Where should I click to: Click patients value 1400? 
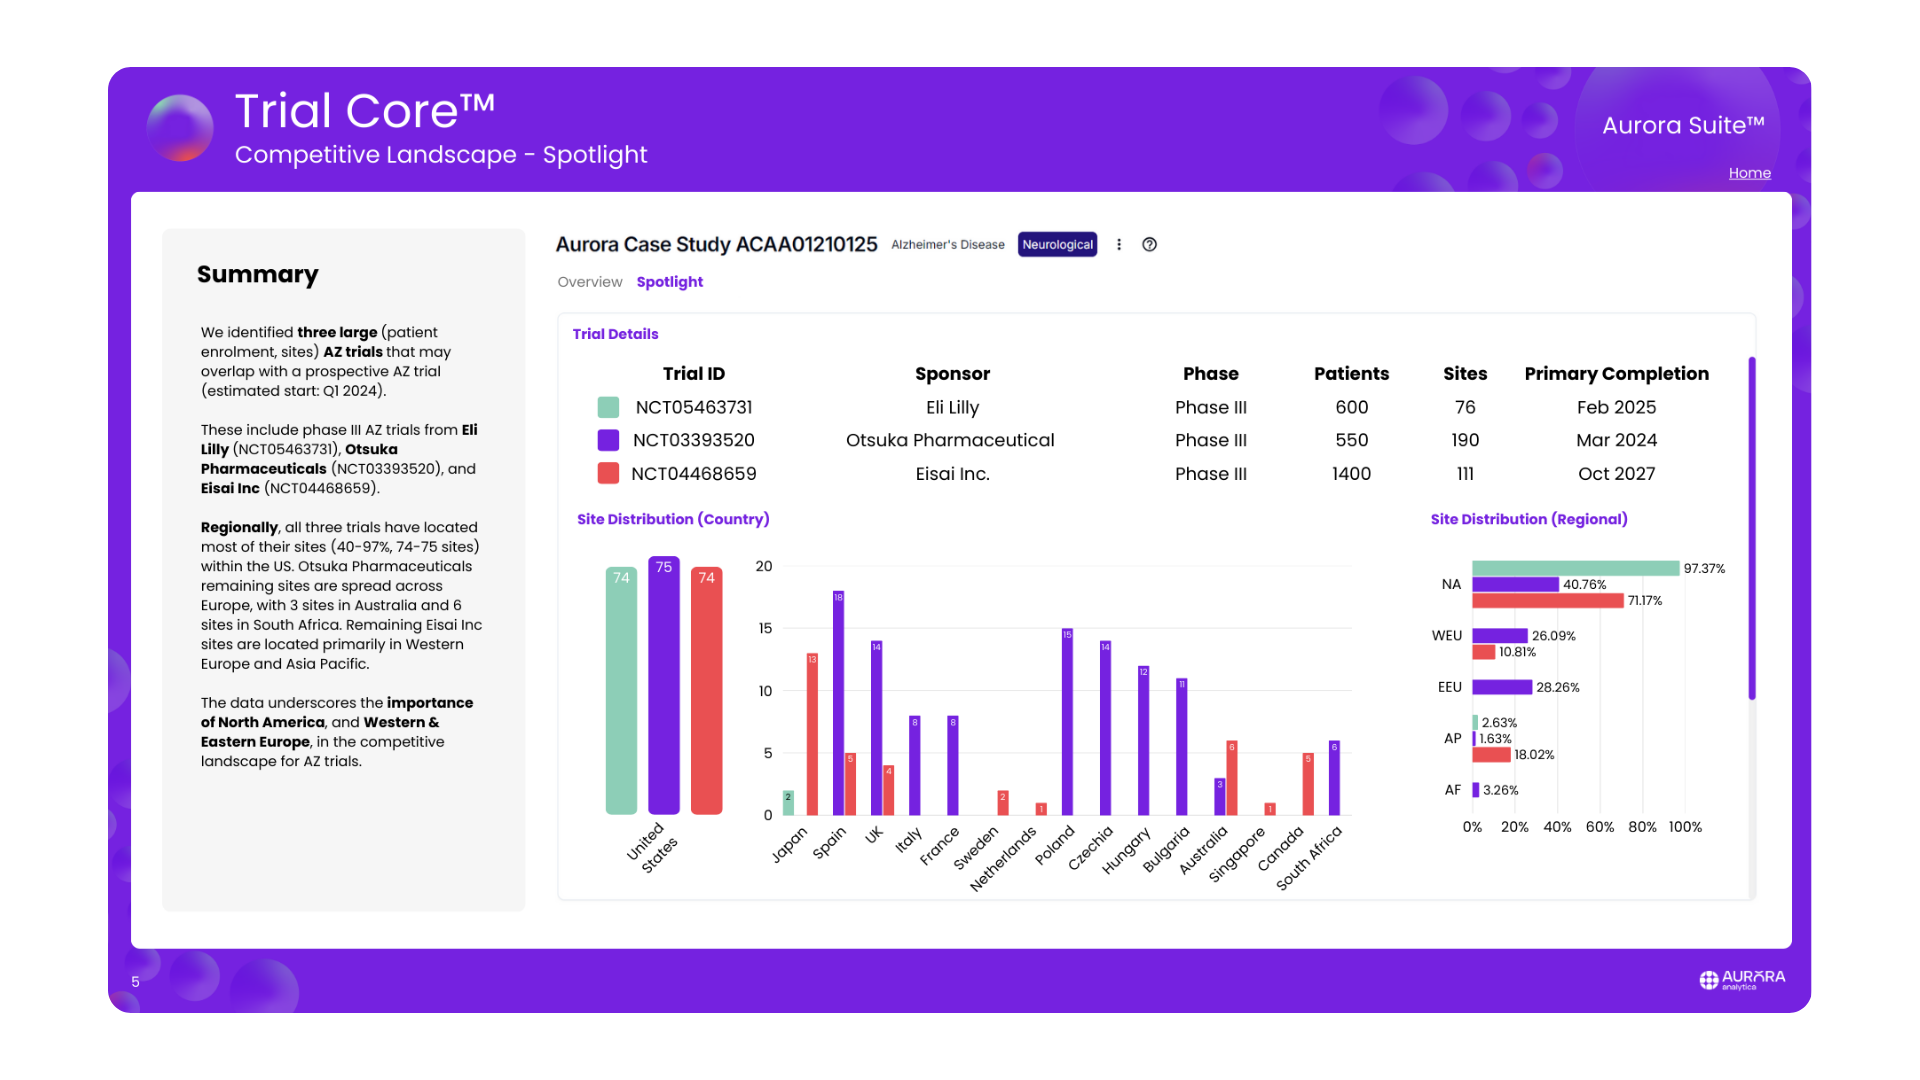click(1351, 474)
